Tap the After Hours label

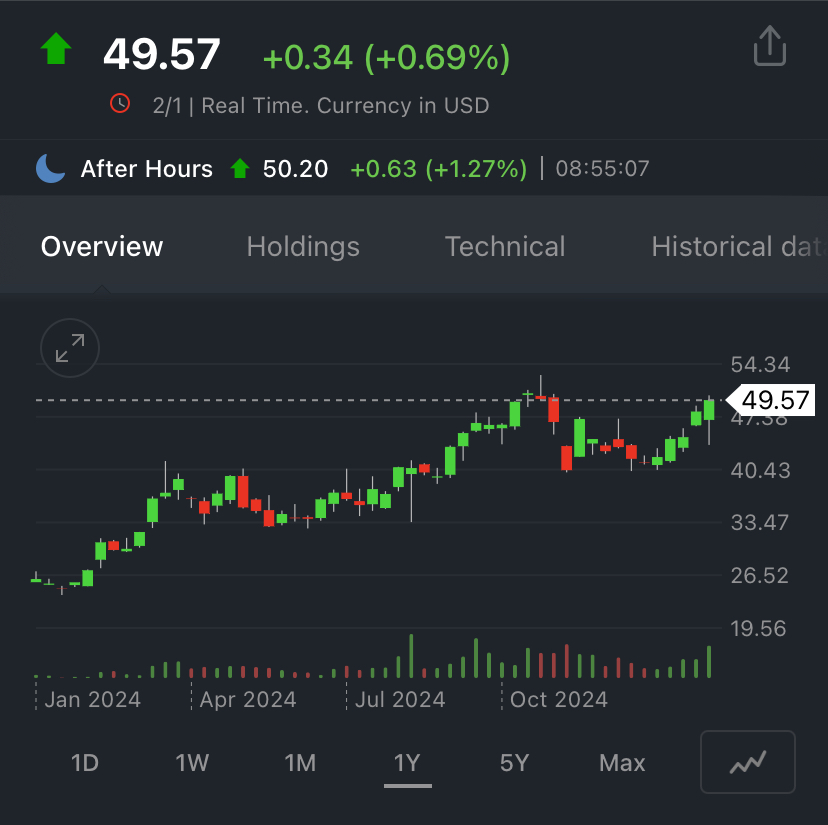coord(147,169)
